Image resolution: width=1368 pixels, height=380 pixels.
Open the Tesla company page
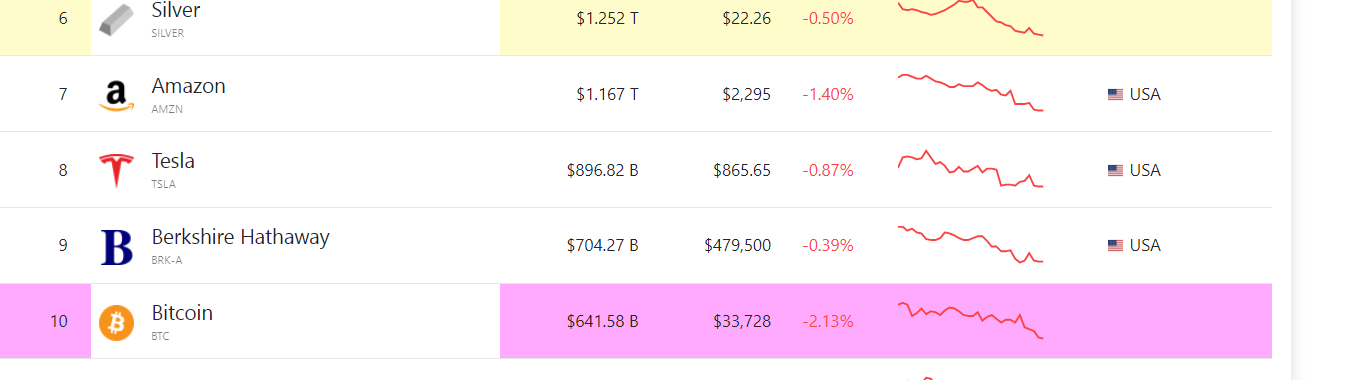(x=173, y=161)
